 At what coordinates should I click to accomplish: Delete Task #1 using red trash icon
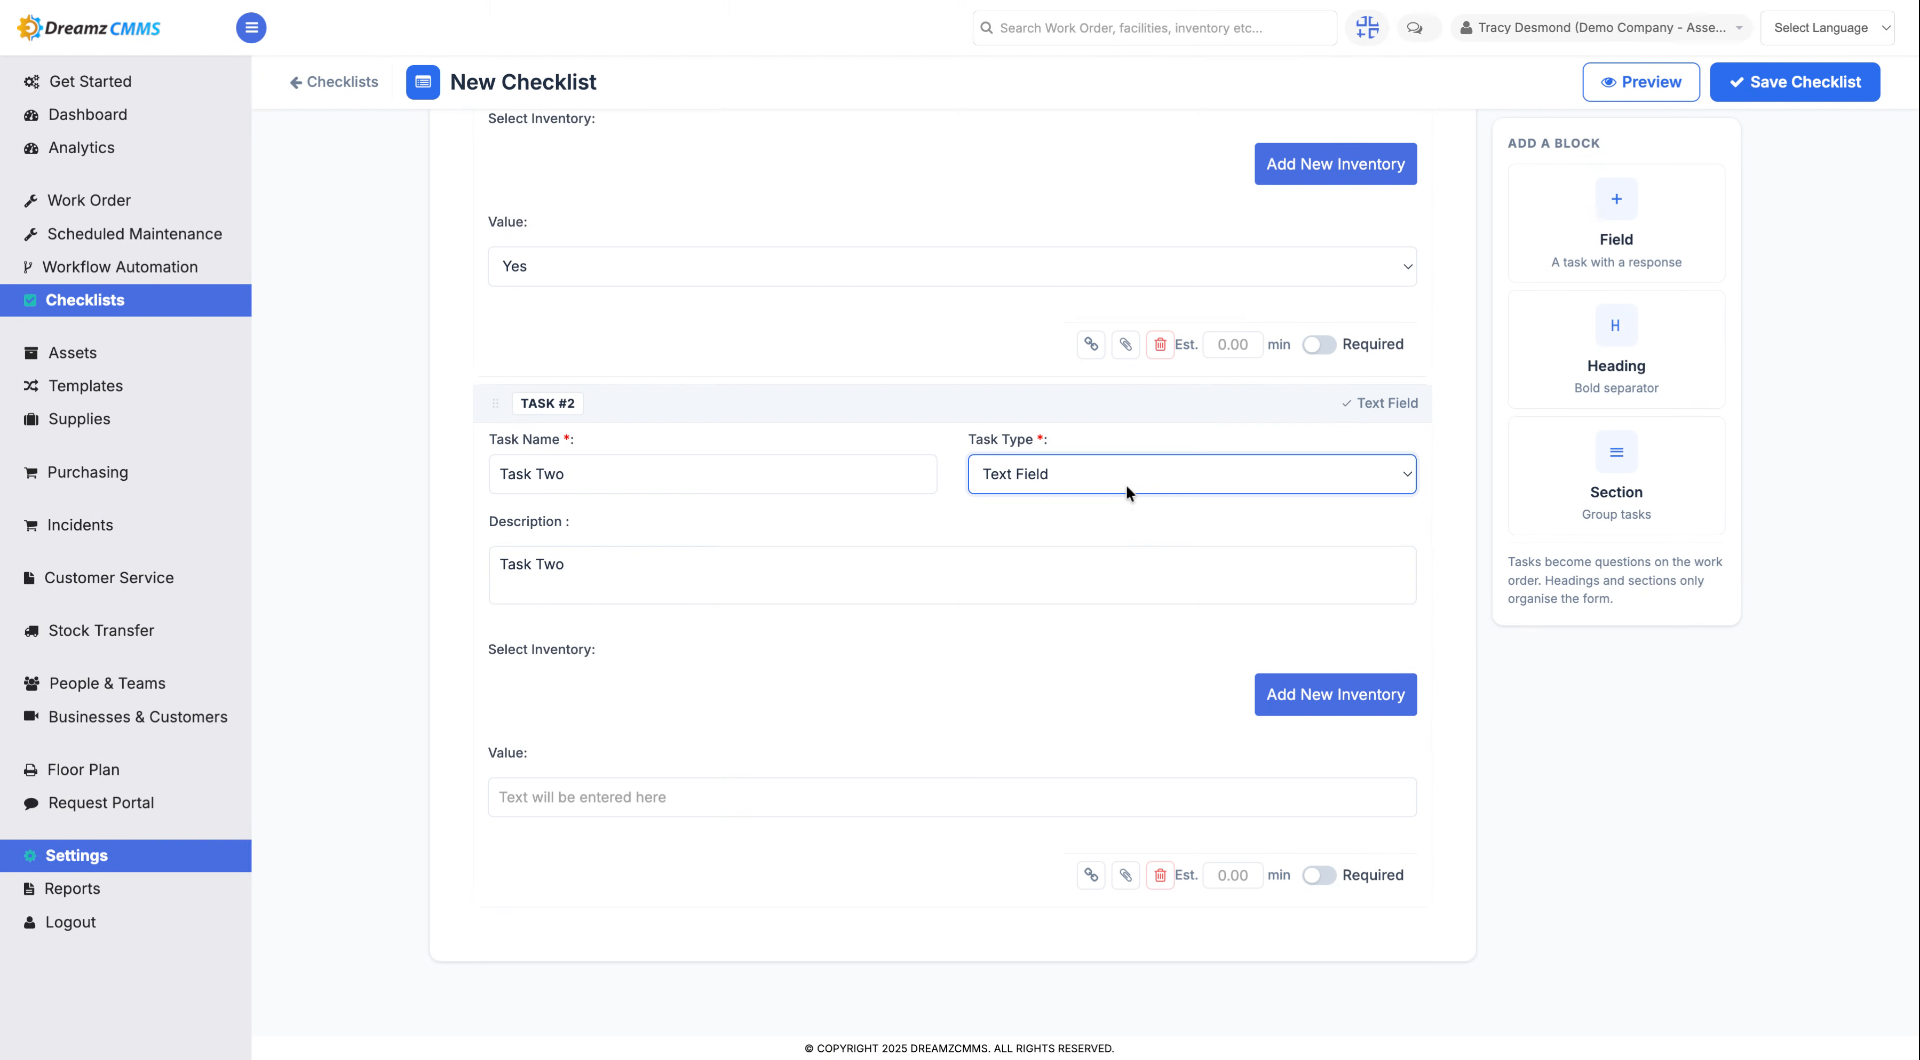pyautogui.click(x=1160, y=345)
